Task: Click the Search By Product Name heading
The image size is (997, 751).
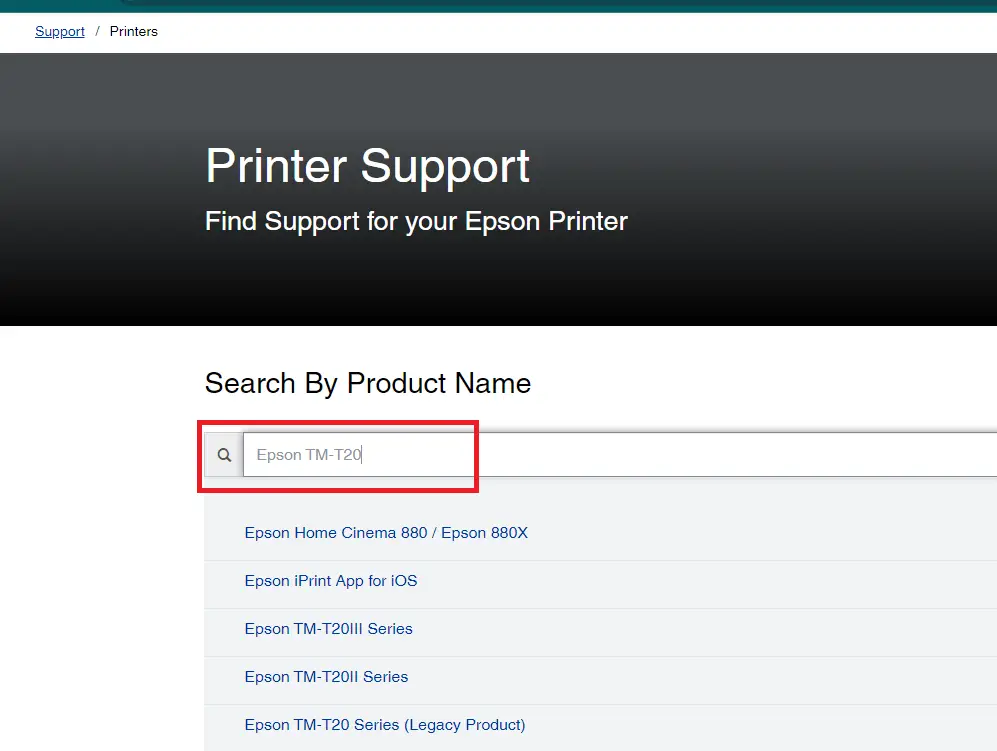Action: (x=368, y=383)
